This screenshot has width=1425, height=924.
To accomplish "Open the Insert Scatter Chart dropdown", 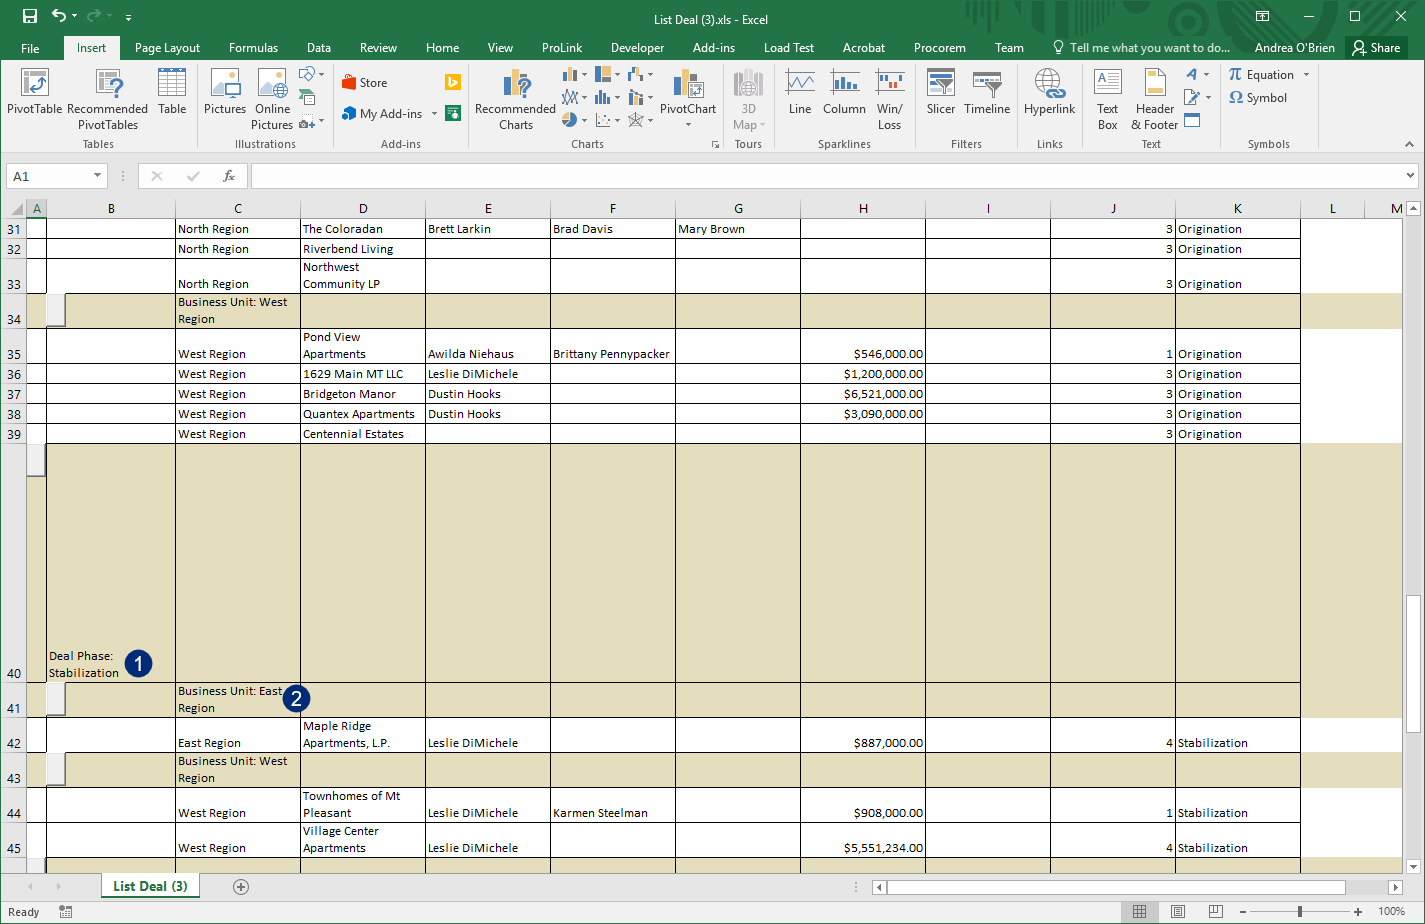I will coord(606,120).
